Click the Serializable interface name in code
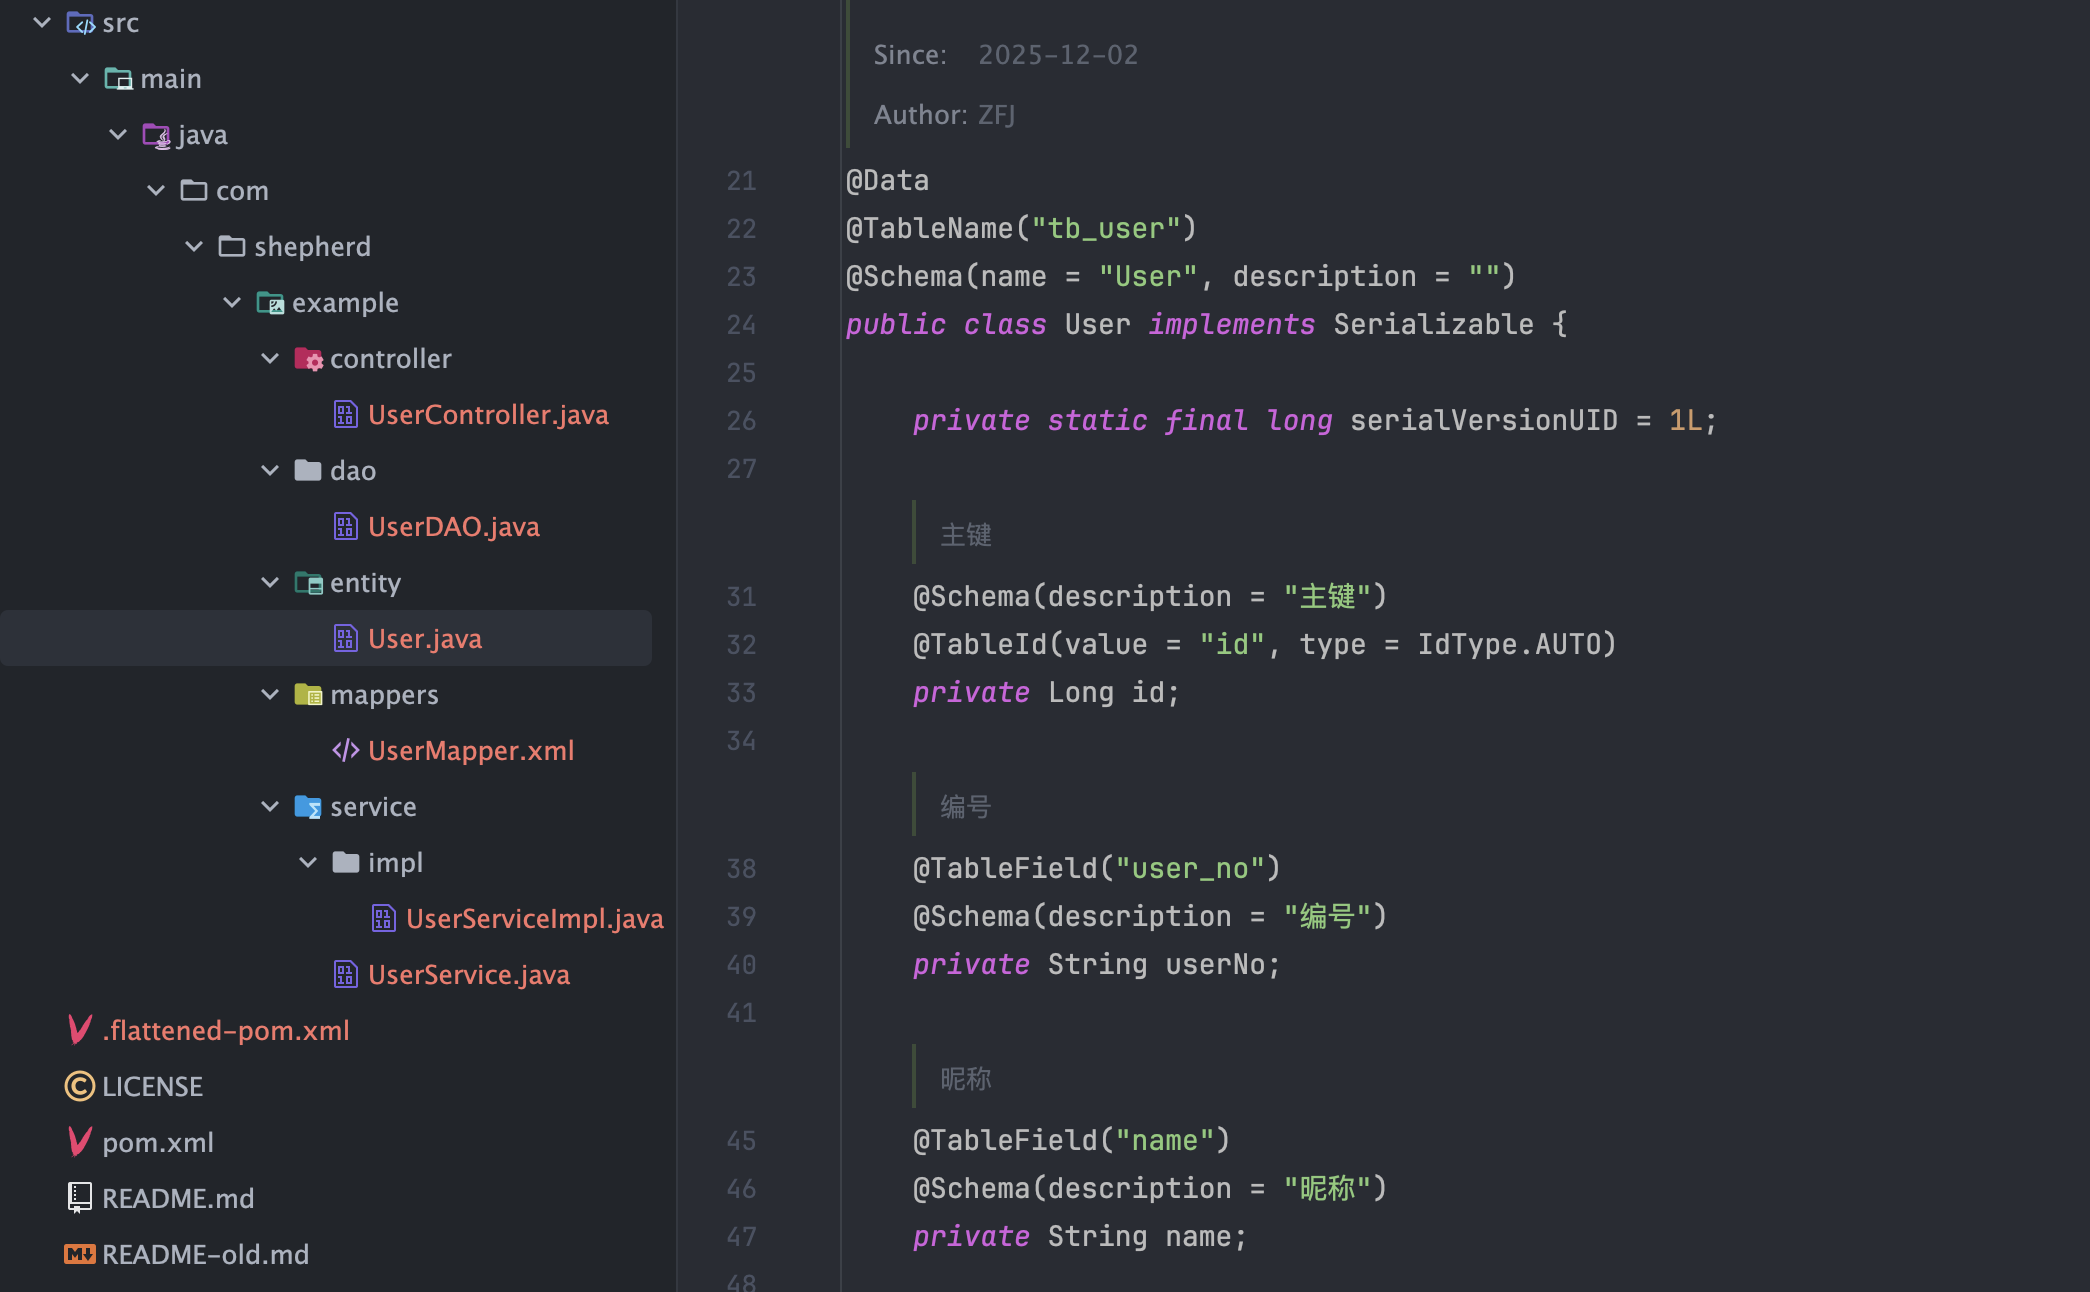The height and width of the screenshot is (1292, 2090). click(x=1433, y=325)
